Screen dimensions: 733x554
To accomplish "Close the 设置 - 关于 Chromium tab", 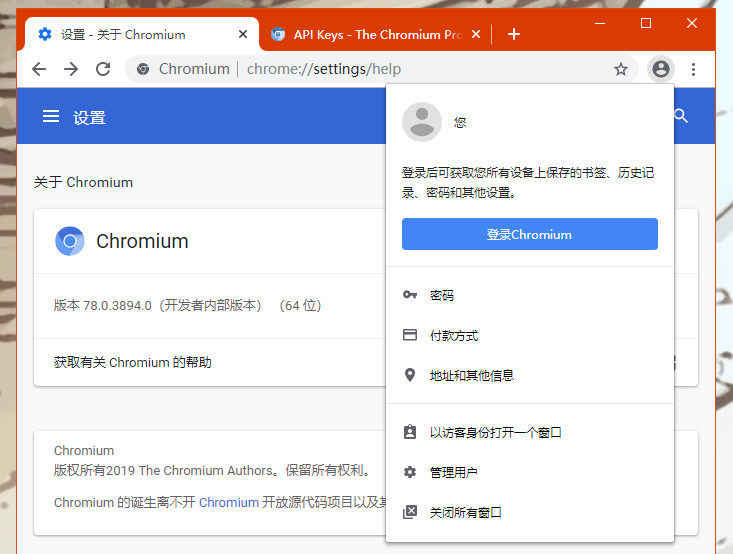I will pos(243,34).
